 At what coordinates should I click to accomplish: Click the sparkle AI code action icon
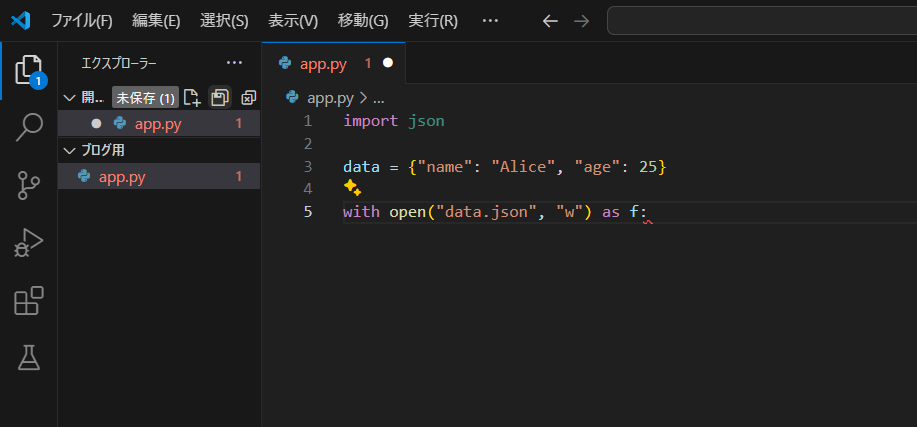point(352,188)
